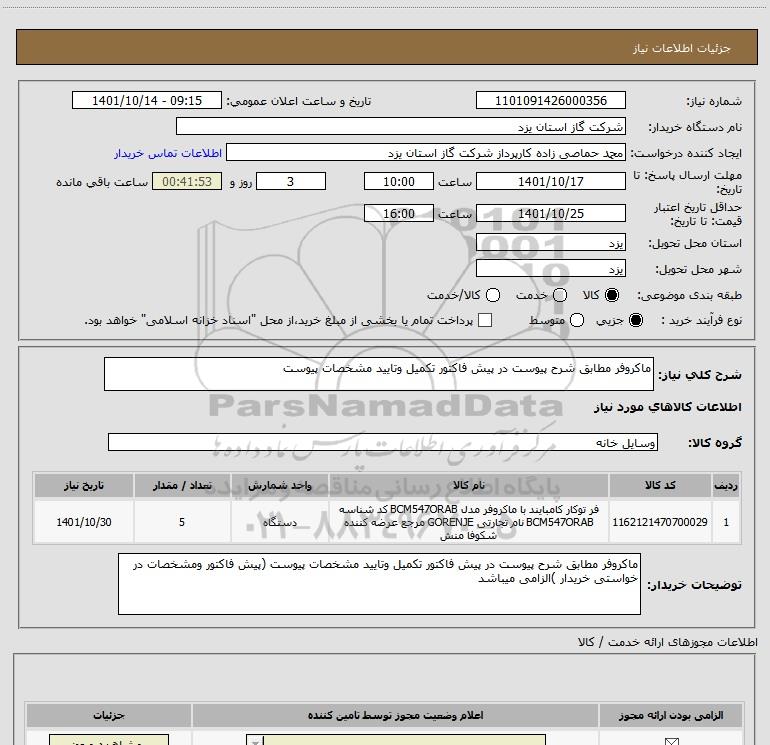Click the price validity date 1401/10/25
770x745 pixels.
[550, 213]
